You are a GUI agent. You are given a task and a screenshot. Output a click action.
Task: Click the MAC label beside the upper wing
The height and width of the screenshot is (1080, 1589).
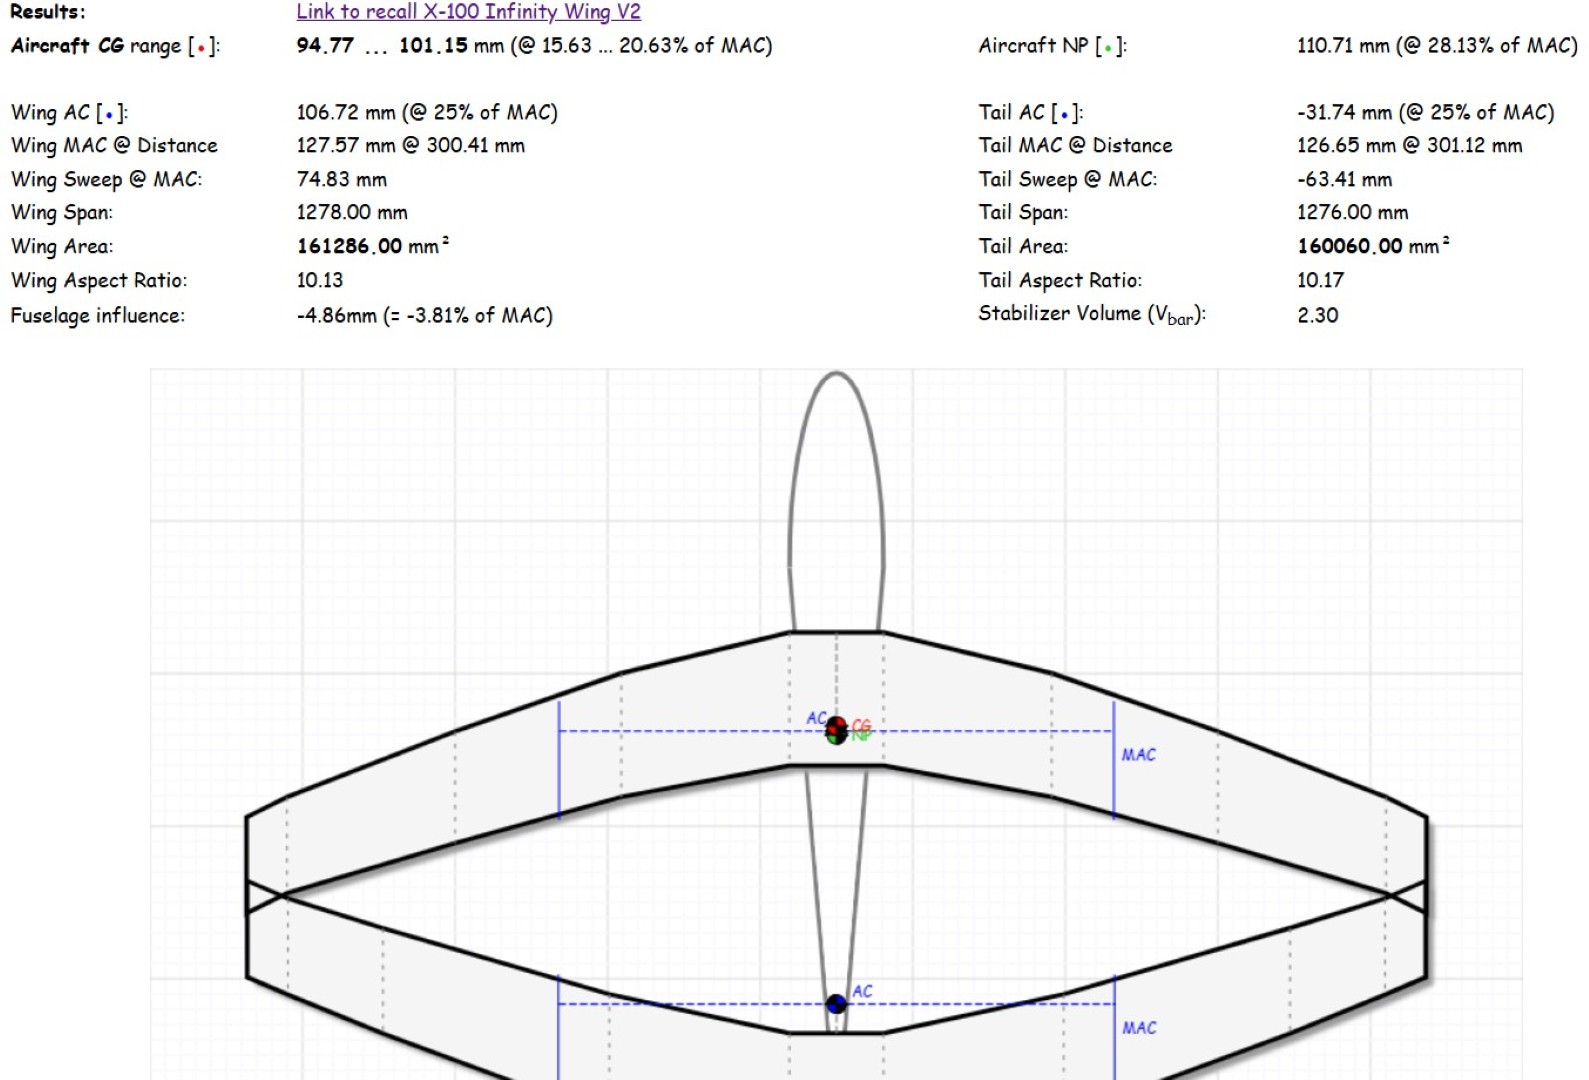click(x=1138, y=755)
